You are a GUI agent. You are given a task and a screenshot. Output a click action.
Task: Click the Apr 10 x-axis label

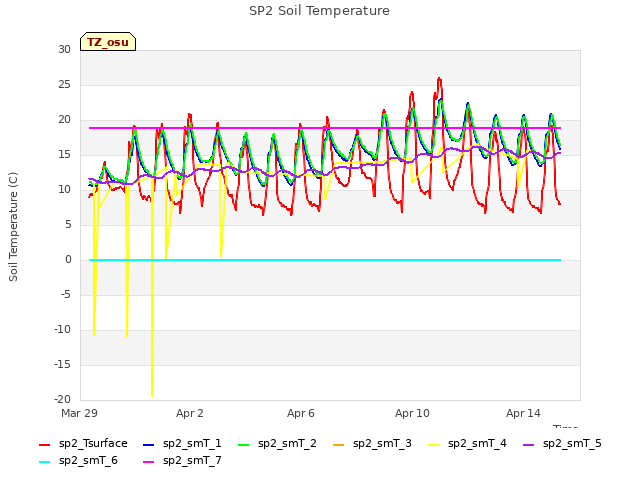tap(412, 413)
